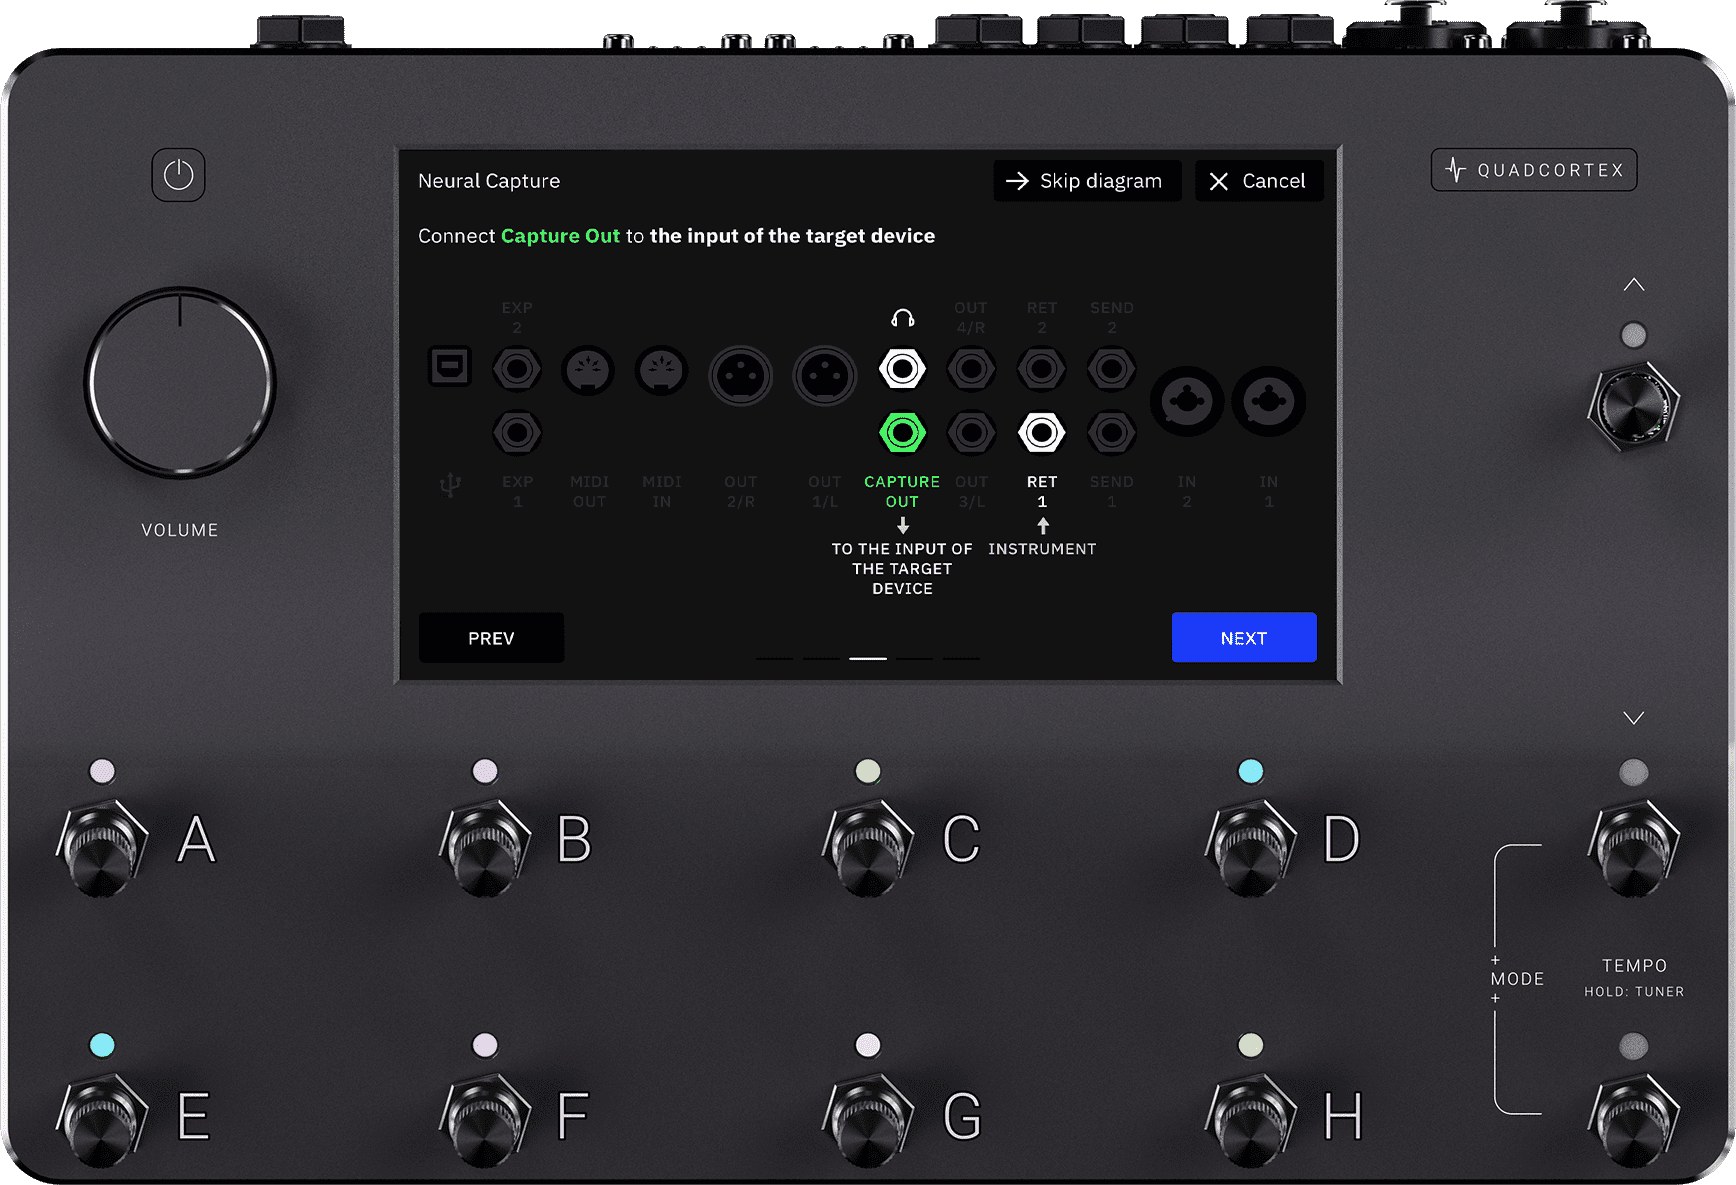Click the footswitch under the down chevron
The height and width of the screenshot is (1185, 1736).
click(1634, 847)
